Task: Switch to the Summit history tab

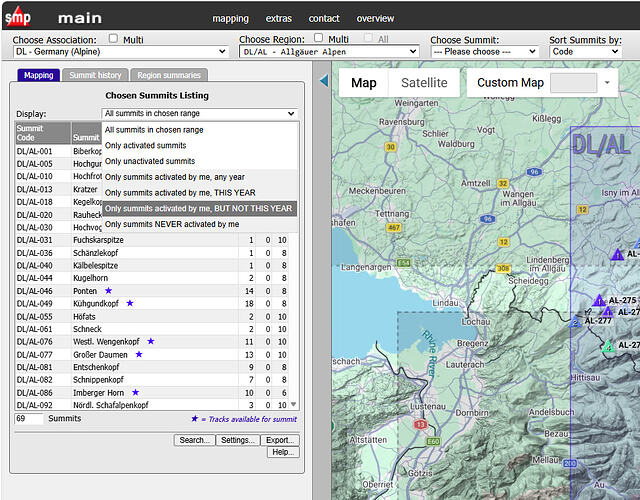Action: click(95, 75)
